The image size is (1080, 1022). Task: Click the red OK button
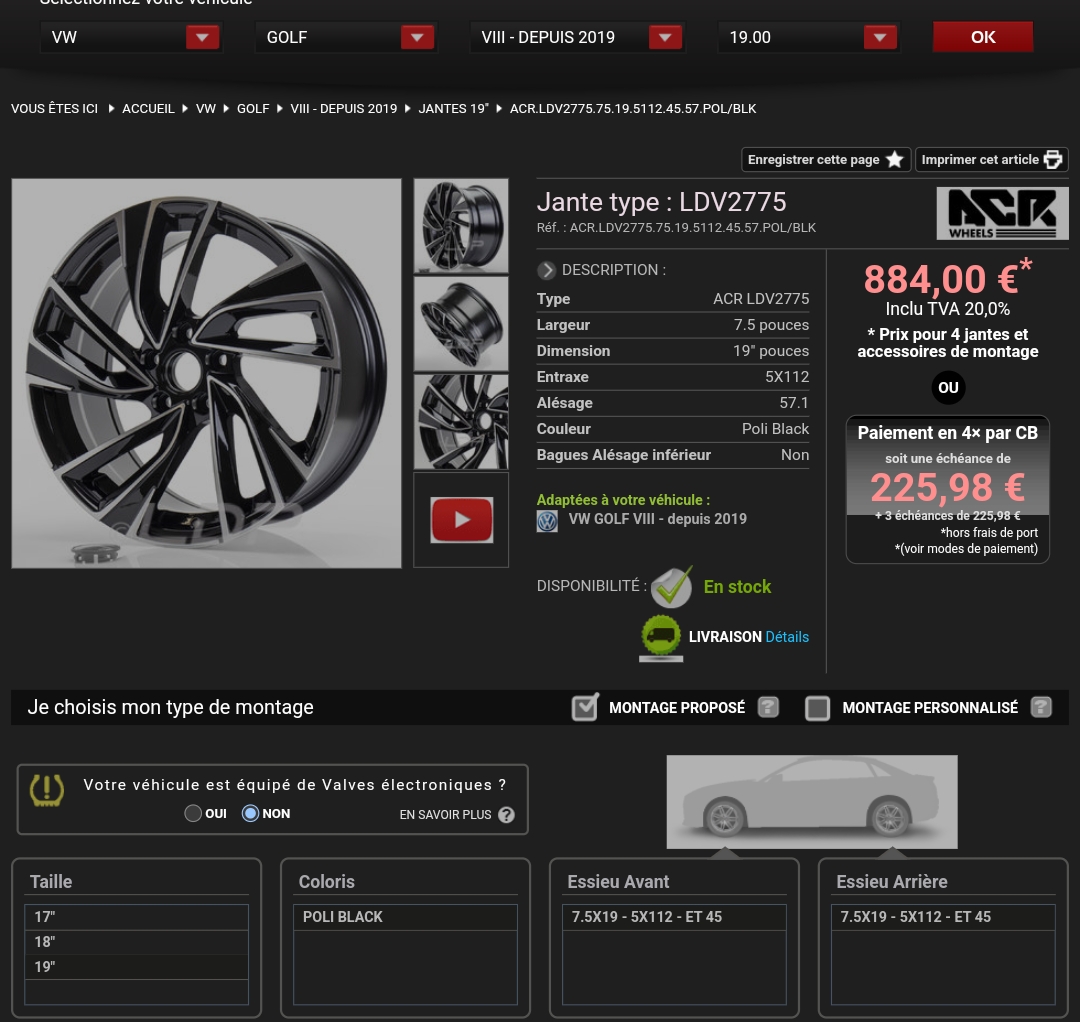pos(983,37)
